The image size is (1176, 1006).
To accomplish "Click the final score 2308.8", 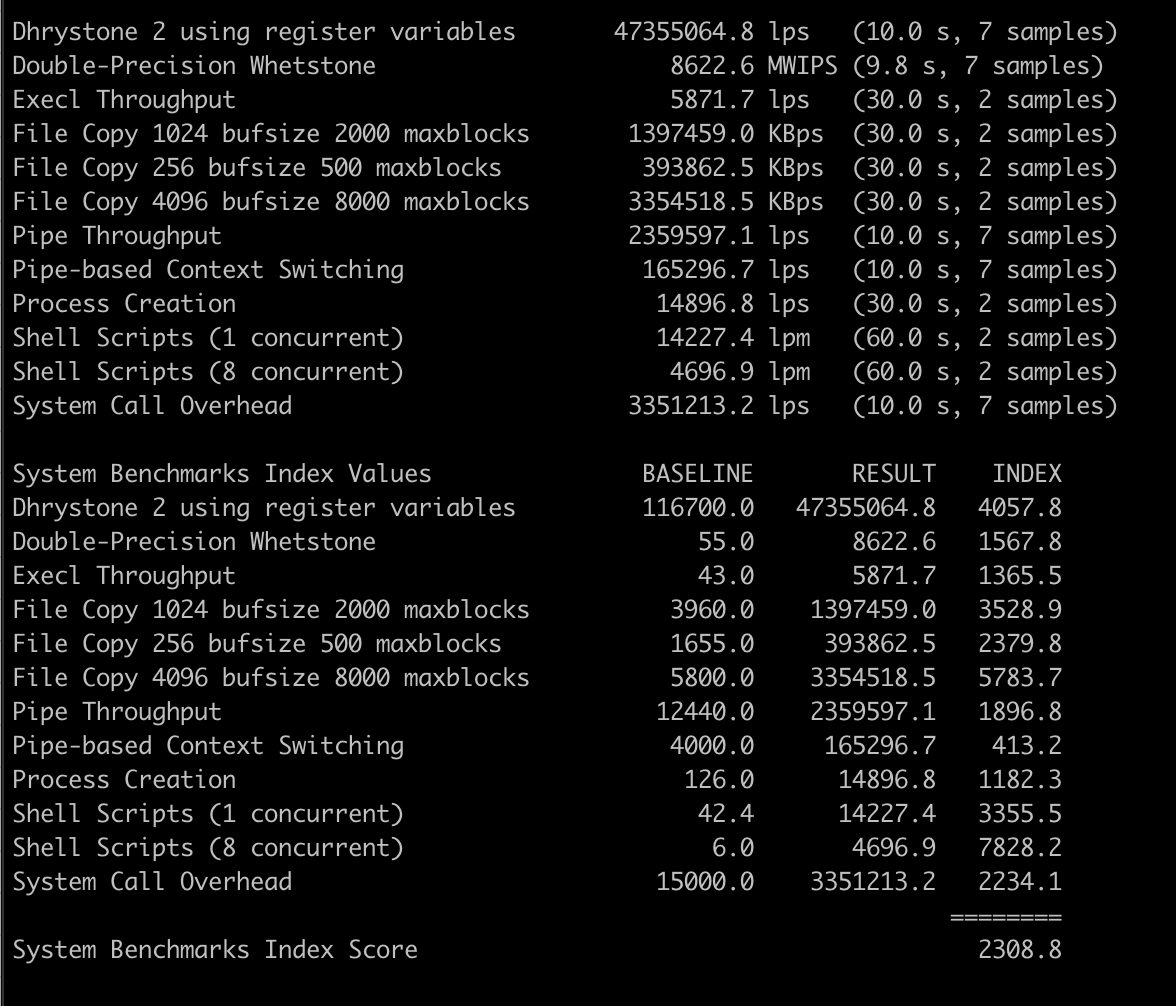I will [1020, 949].
